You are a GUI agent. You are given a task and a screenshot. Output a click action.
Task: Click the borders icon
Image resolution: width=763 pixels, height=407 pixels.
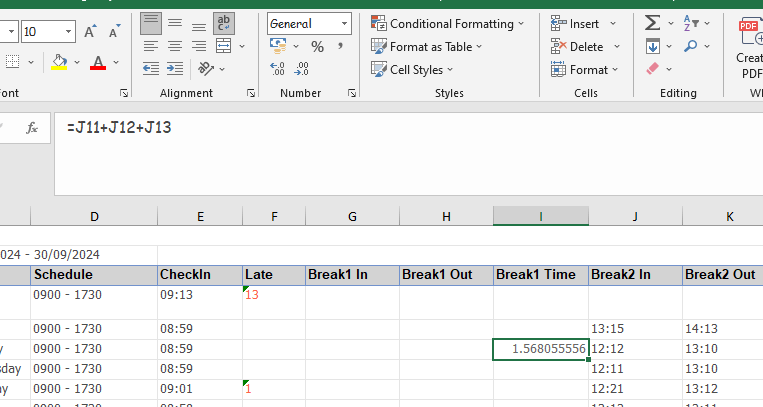tap(13, 62)
